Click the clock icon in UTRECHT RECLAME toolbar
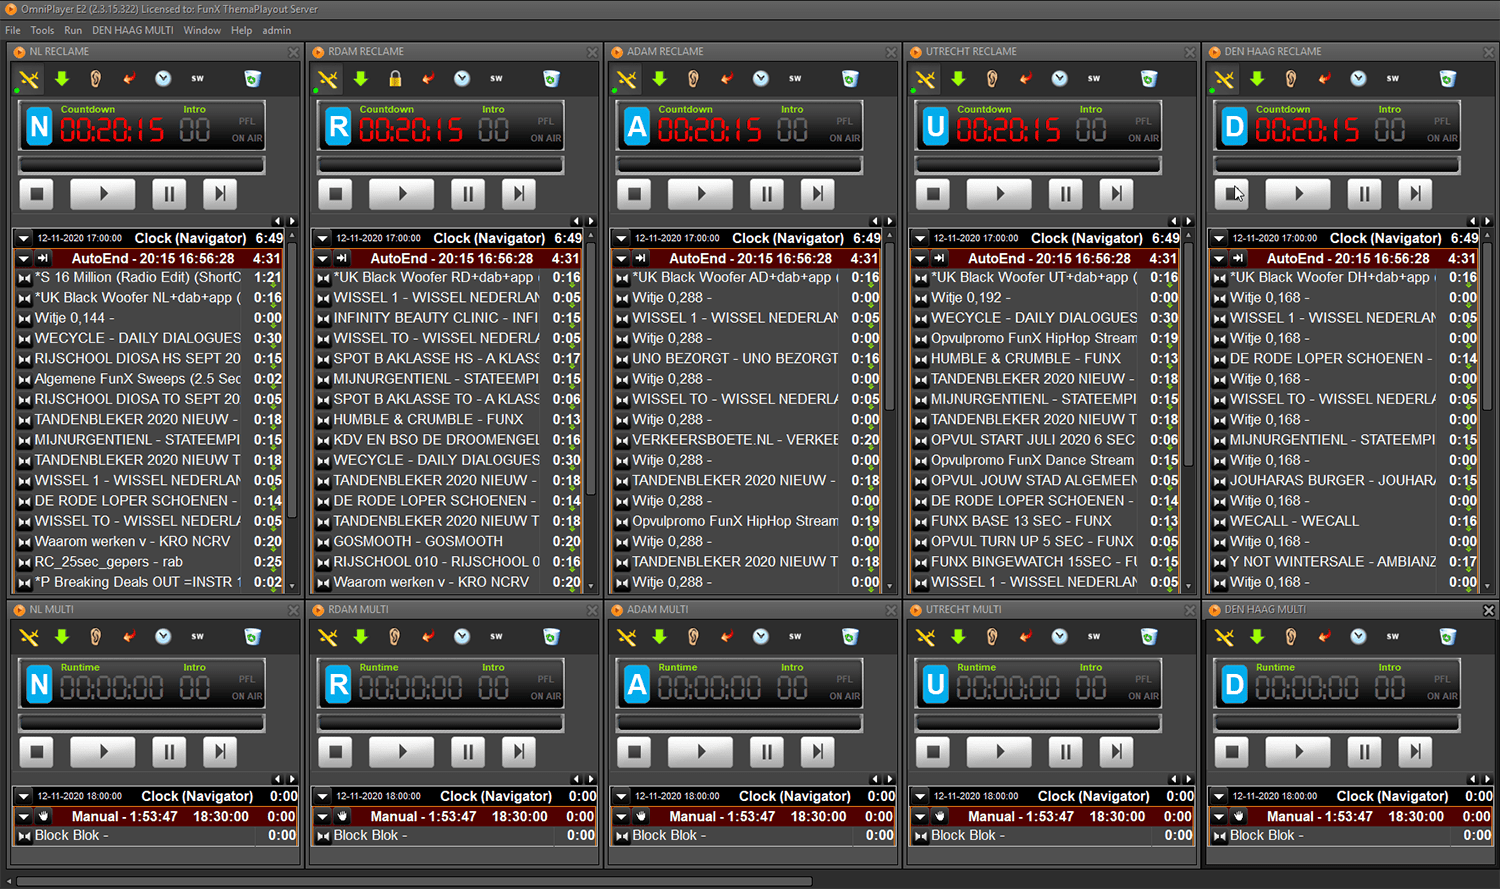 pyautogui.click(x=1060, y=78)
